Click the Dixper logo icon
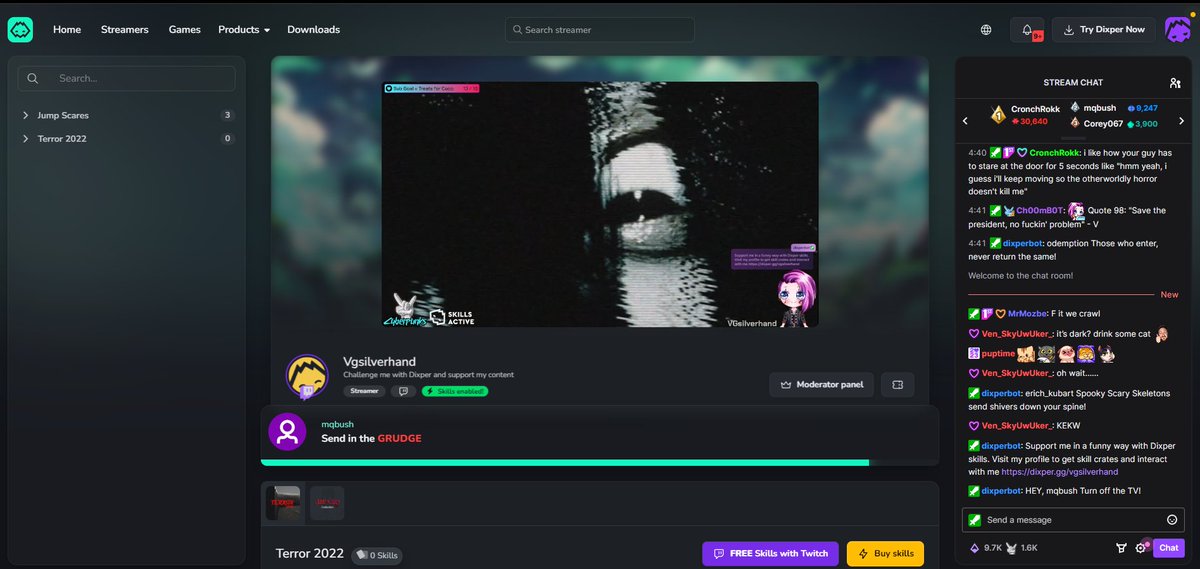This screenshot has width=1200, height=569. point(20,30)
